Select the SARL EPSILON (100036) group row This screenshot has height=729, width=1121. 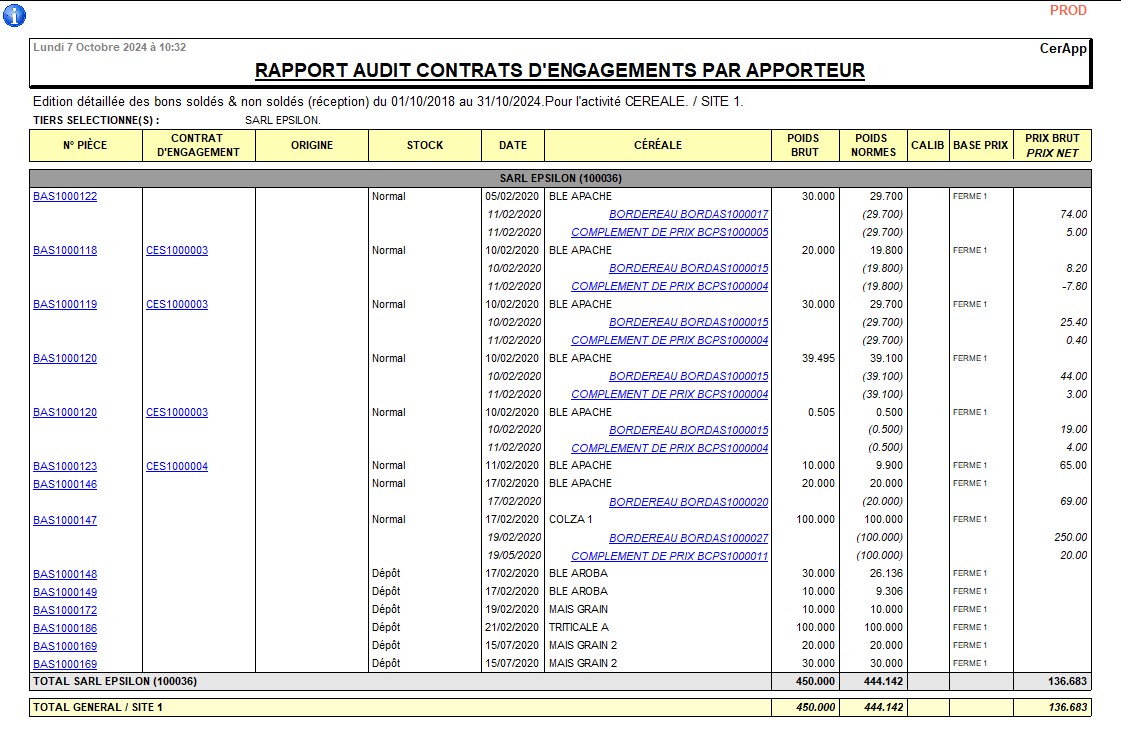click(560, 178)
